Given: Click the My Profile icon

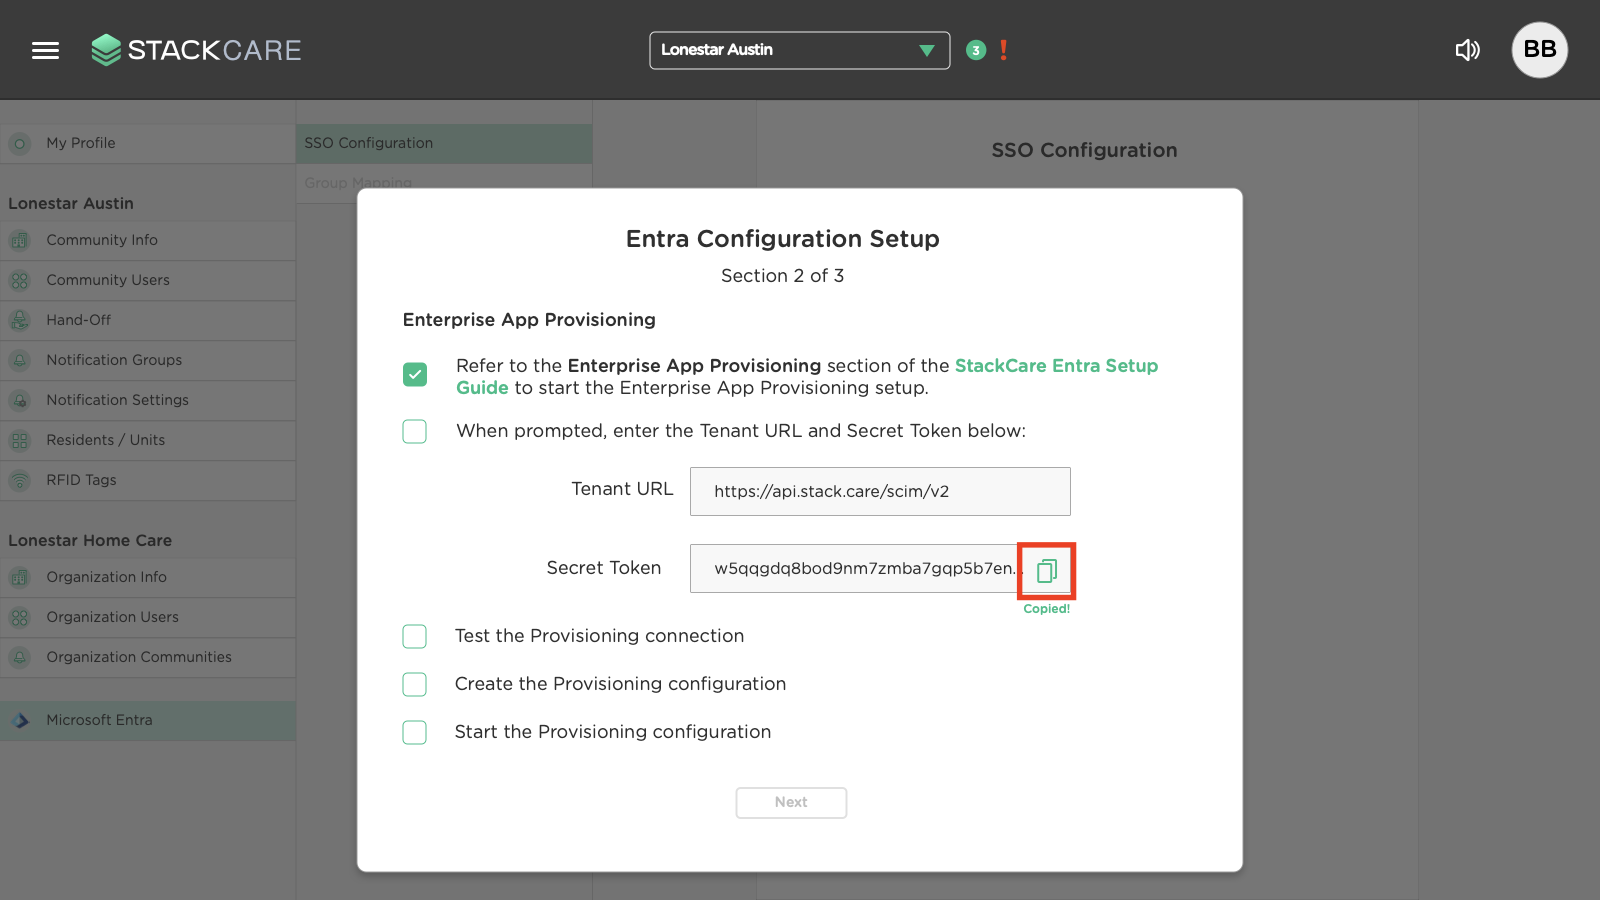Looking at the screenshot, I should click(x=19, y=144).
